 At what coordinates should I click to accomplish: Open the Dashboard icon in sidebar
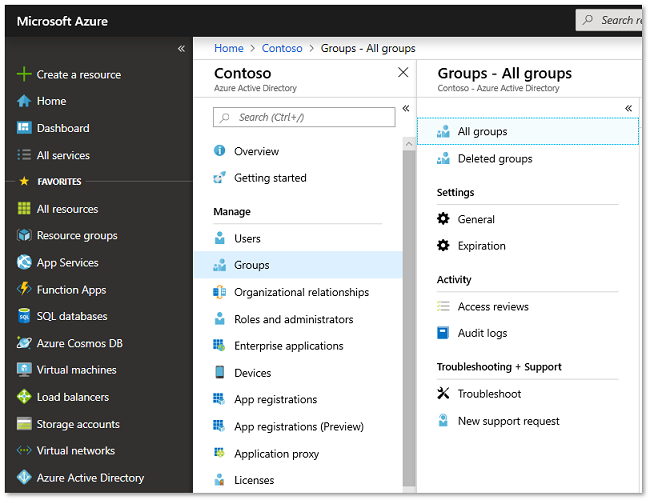(x=25, y=128)
